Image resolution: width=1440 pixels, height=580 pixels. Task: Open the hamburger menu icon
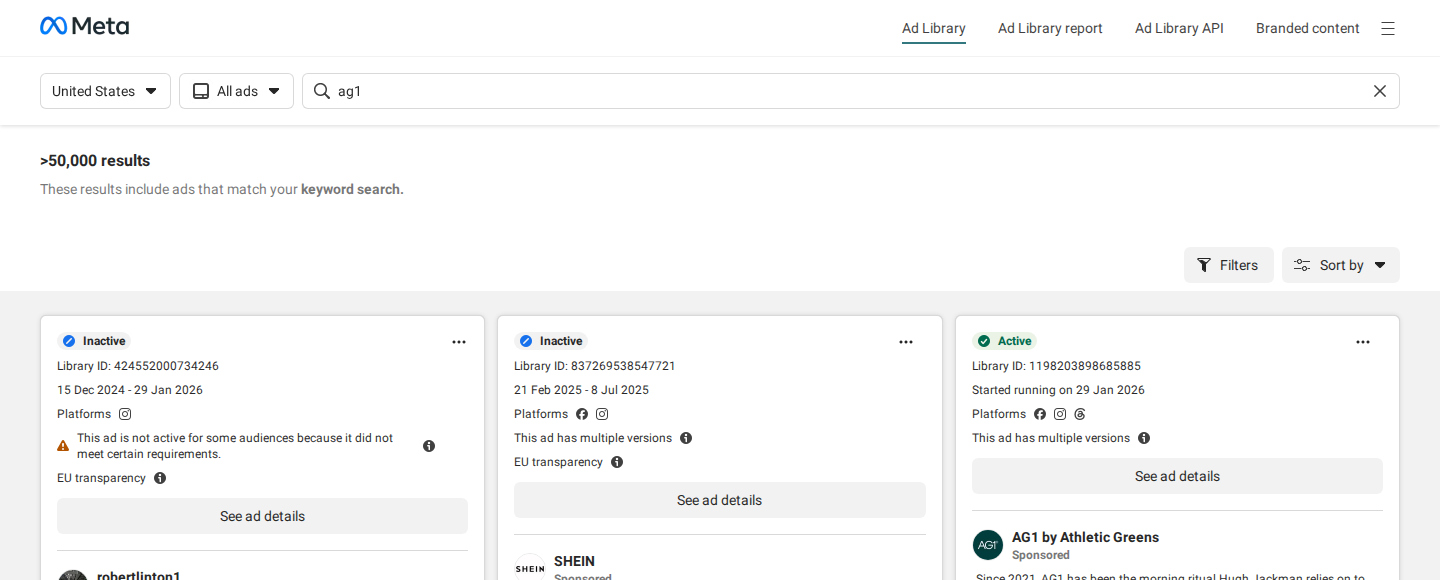tap(1388, 29)
